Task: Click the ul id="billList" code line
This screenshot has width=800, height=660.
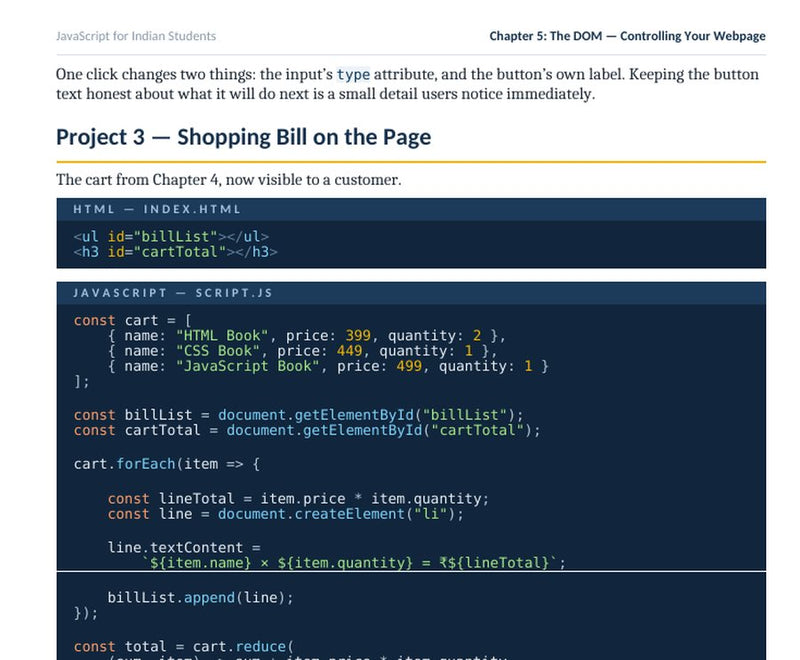Action: (171, 237)
